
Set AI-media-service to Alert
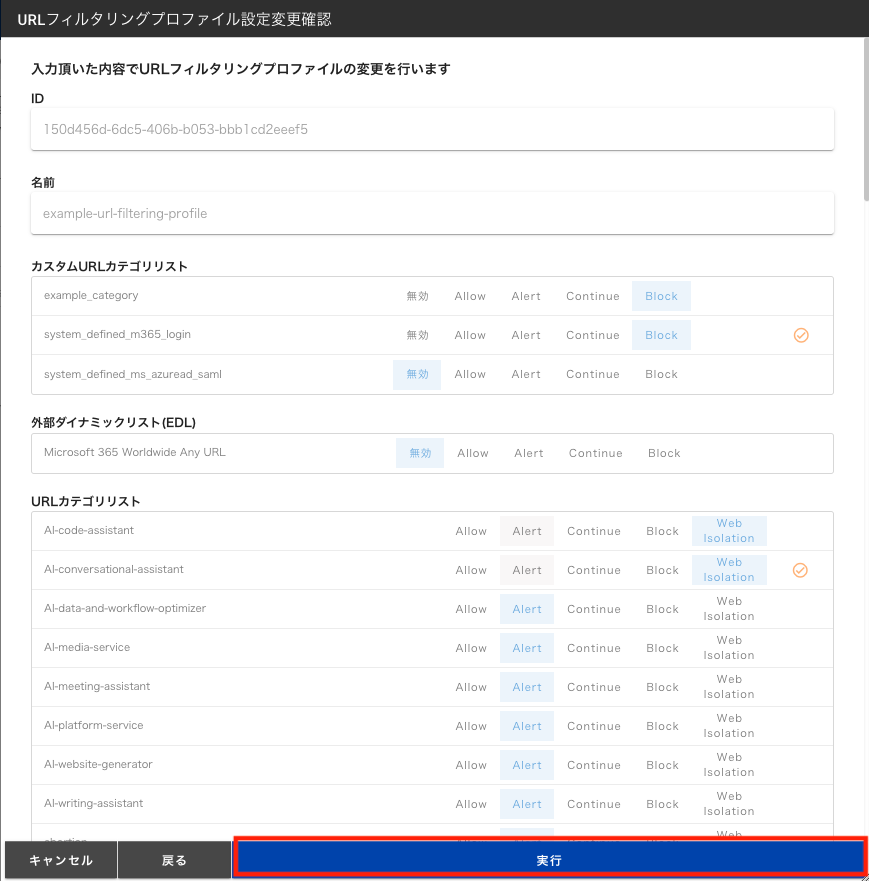coord(527,648)
